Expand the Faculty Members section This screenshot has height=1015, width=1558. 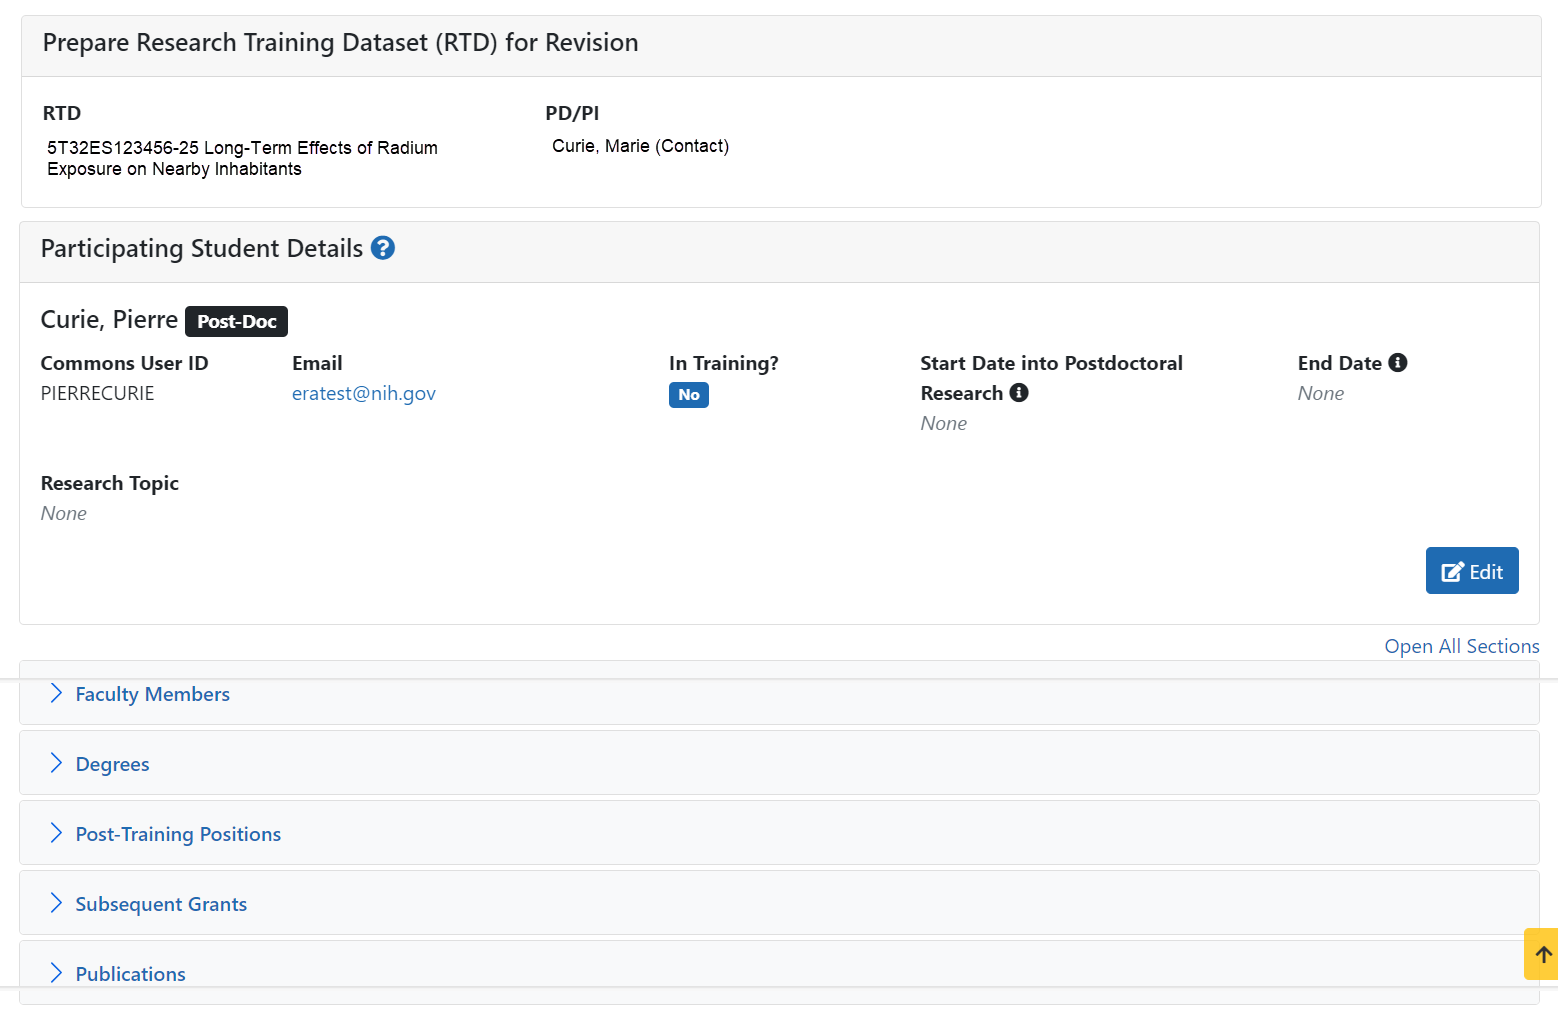(x=779, y=693)
